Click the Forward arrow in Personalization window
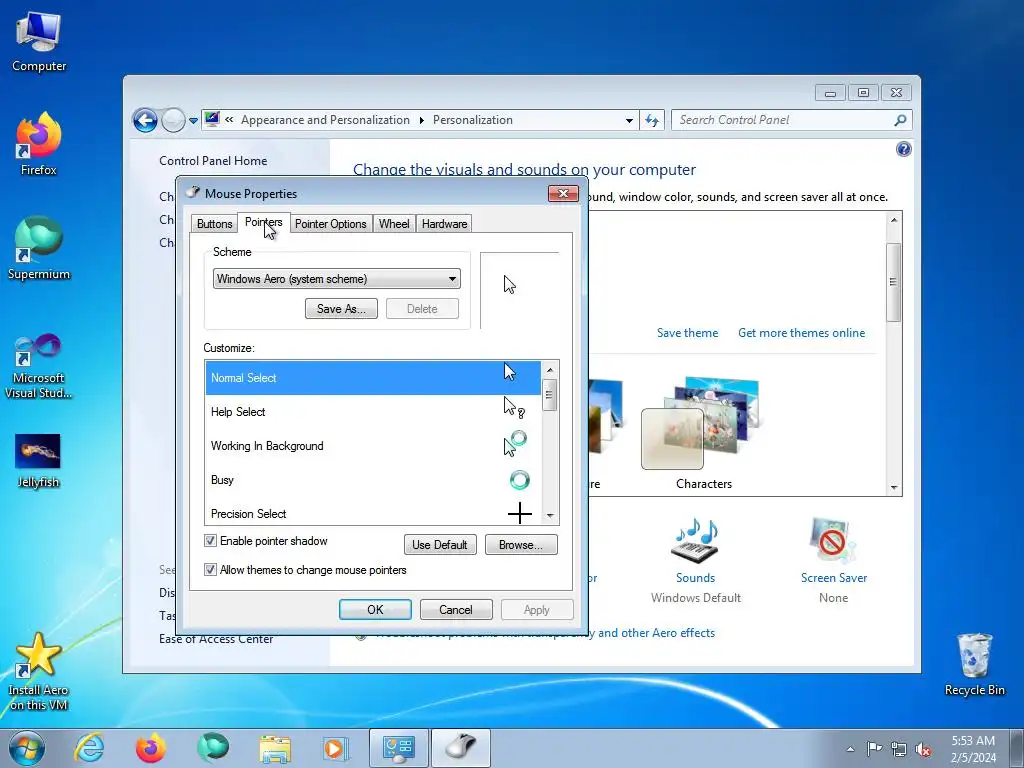The image size is (1024, 768). [173, 120]
